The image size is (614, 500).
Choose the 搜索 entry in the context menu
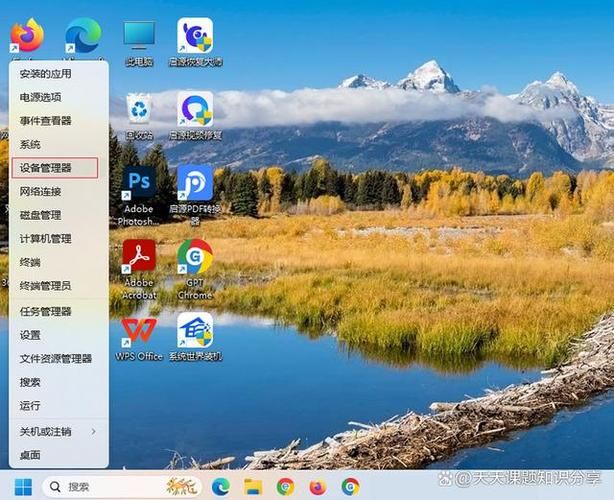pos(59,382)
